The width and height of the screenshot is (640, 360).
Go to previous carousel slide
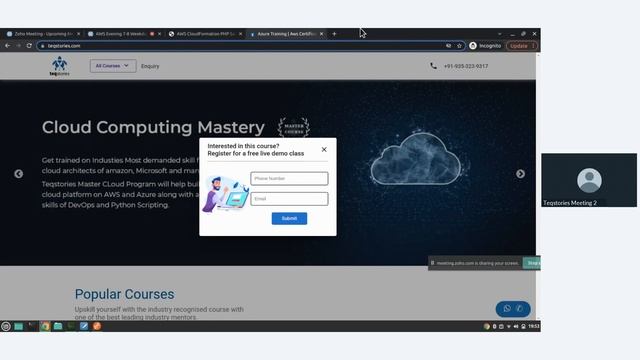(18, 174)
